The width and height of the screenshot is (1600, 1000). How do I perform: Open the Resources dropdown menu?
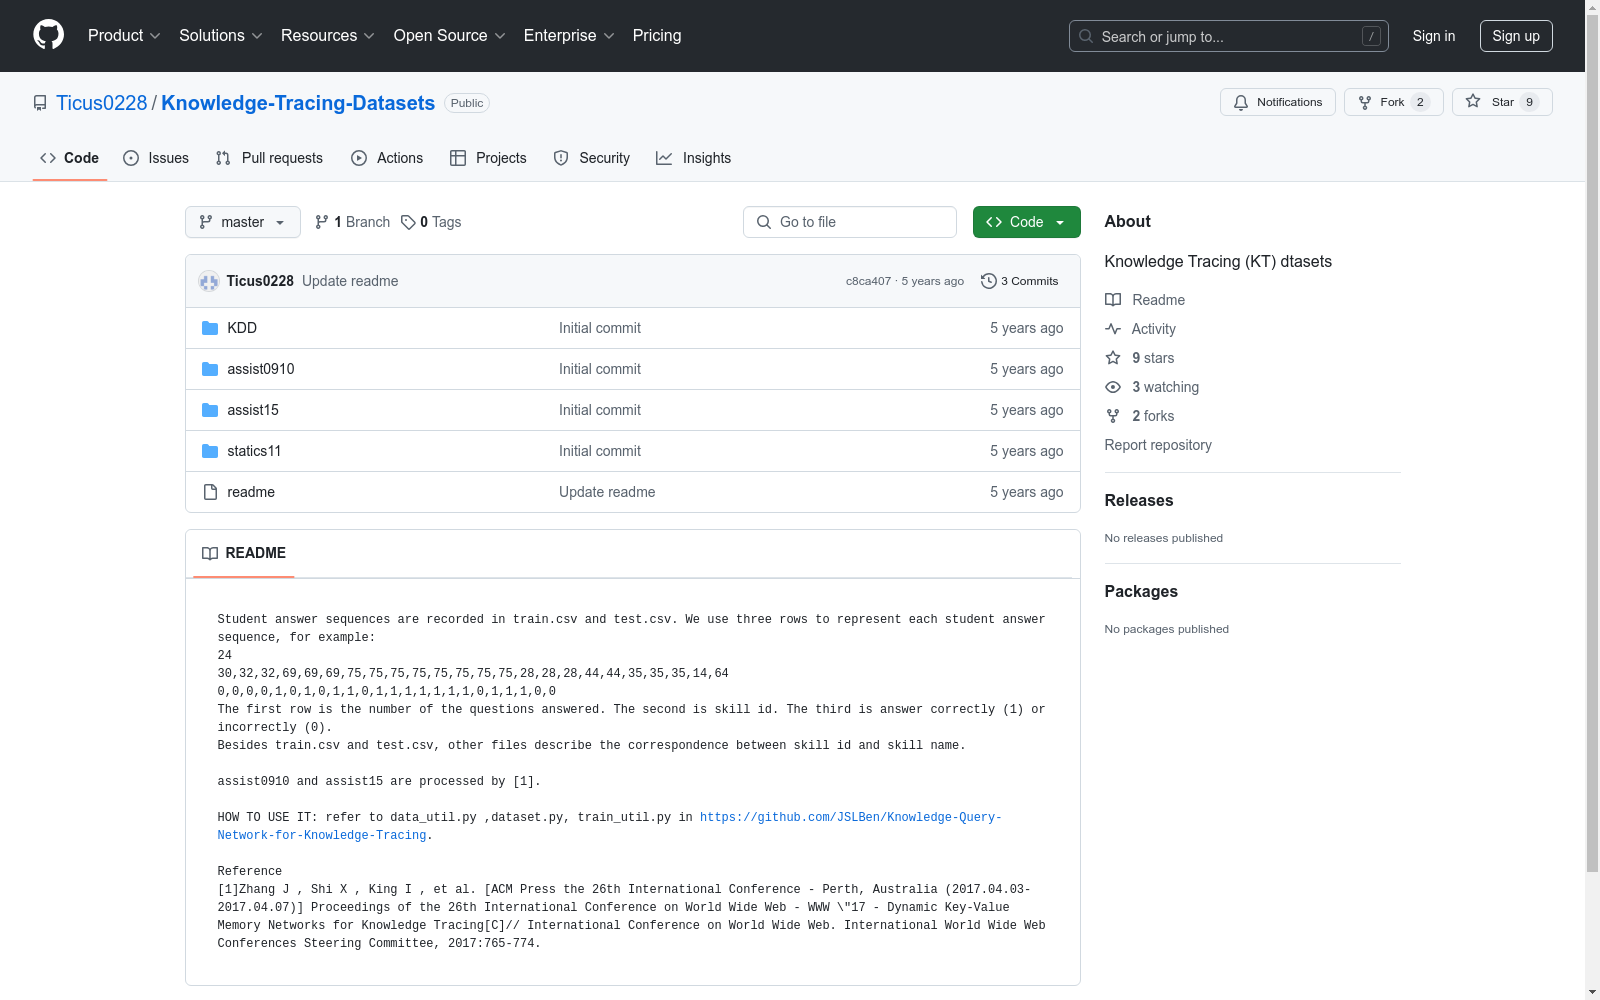click(328, 35)
